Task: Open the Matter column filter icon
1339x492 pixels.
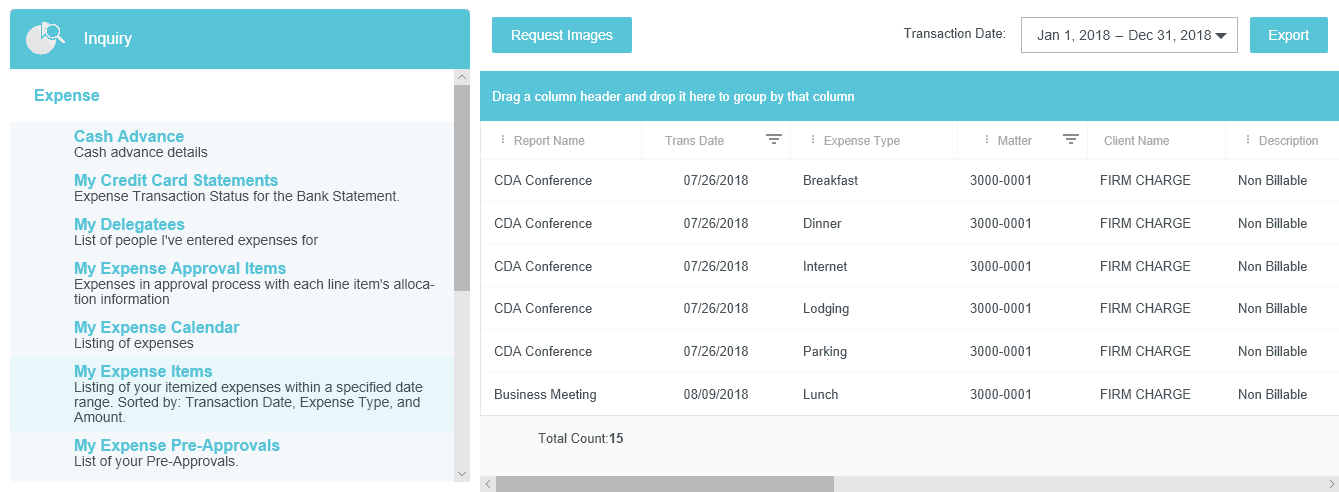Action: click(x=1071, y=140)
